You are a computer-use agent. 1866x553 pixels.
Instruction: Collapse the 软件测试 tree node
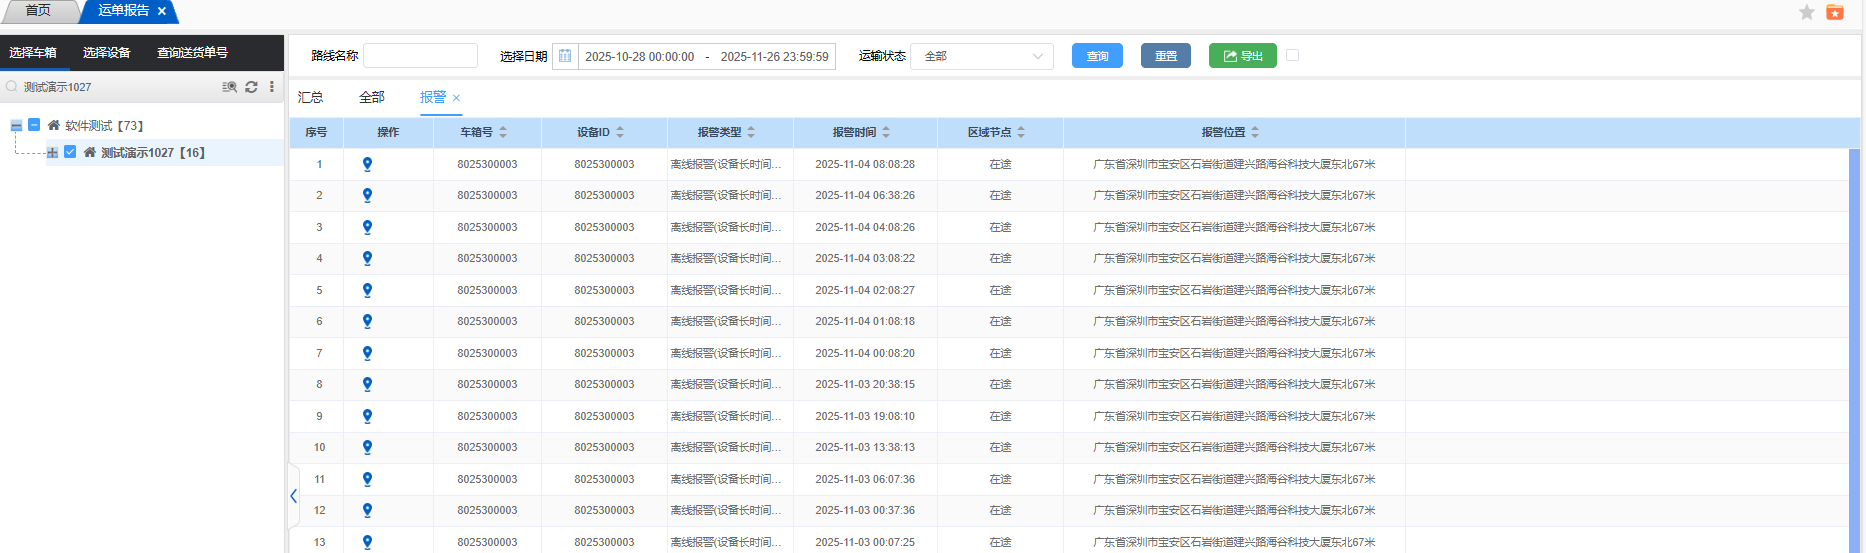pos(16,126)
